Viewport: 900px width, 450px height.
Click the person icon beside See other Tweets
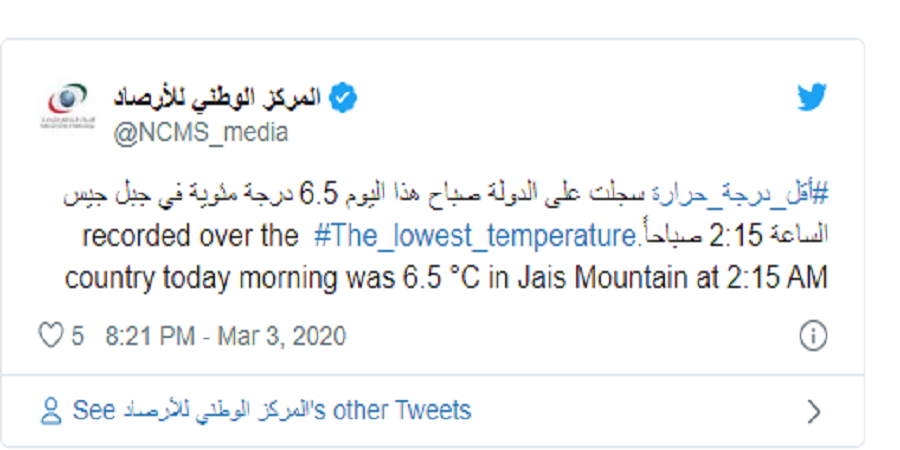point(51,411)
